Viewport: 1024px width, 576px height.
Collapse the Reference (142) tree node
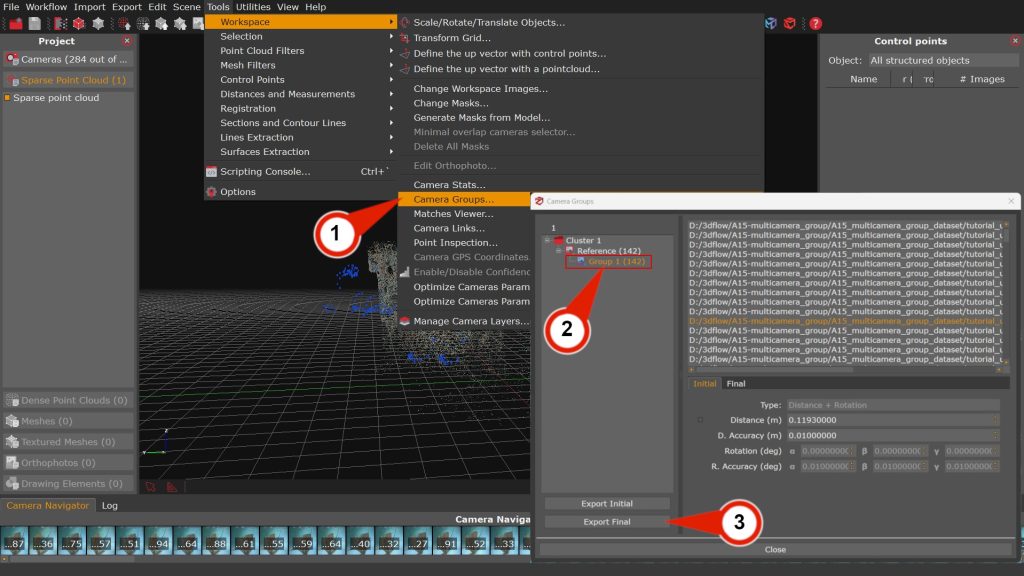click(558, 251)
